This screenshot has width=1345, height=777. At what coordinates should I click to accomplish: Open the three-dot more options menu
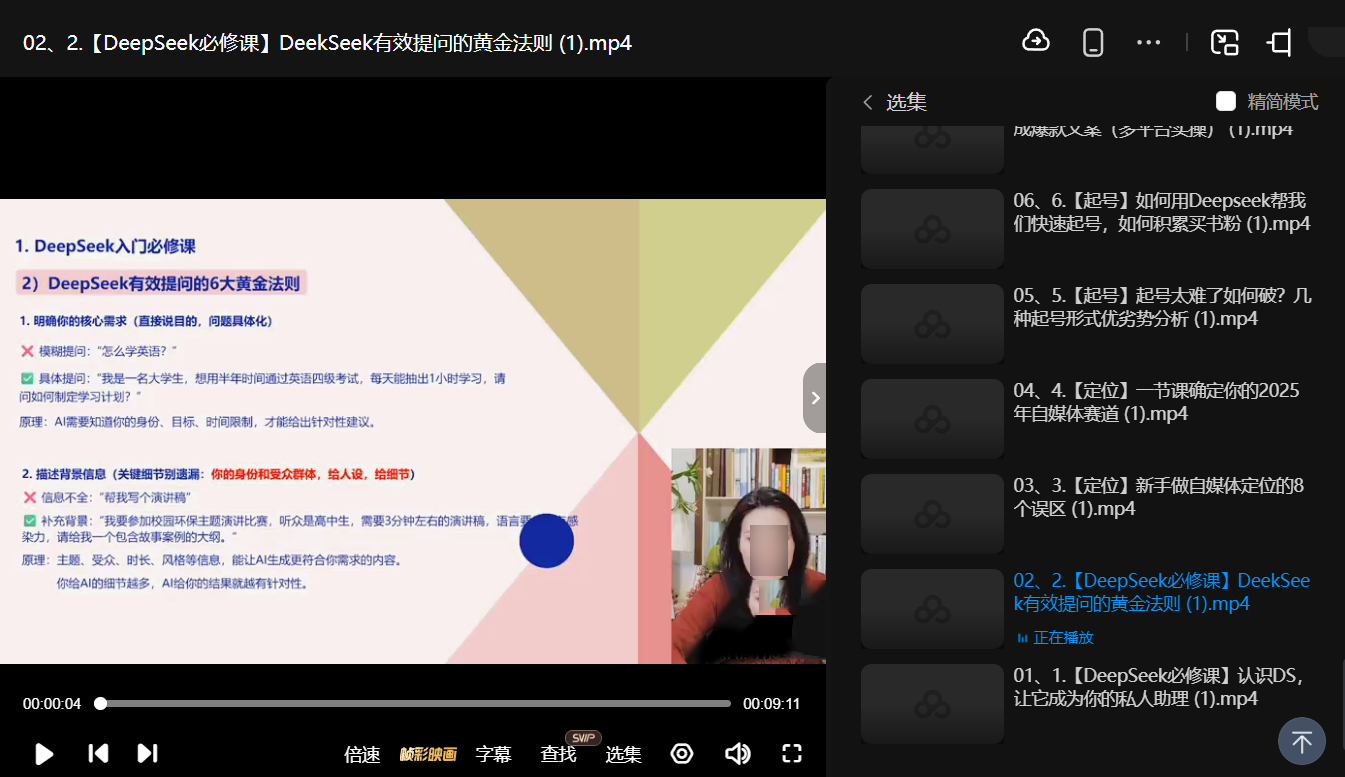[1149, 42]
